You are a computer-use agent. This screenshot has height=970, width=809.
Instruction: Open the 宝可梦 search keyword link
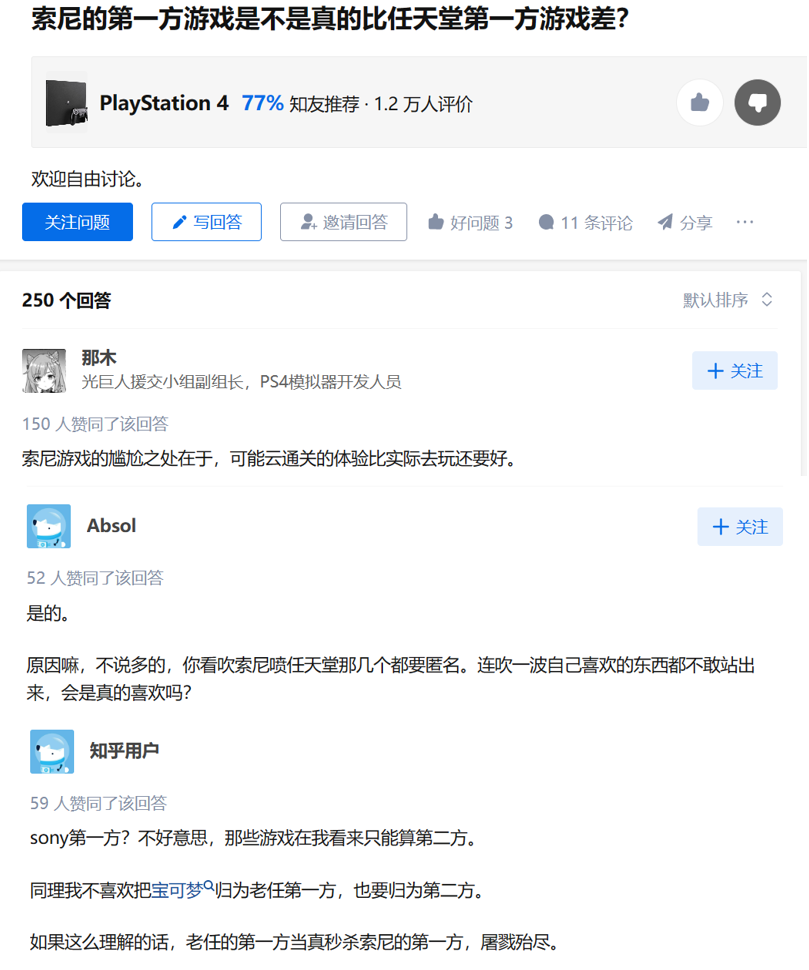[x=182, y=889]
